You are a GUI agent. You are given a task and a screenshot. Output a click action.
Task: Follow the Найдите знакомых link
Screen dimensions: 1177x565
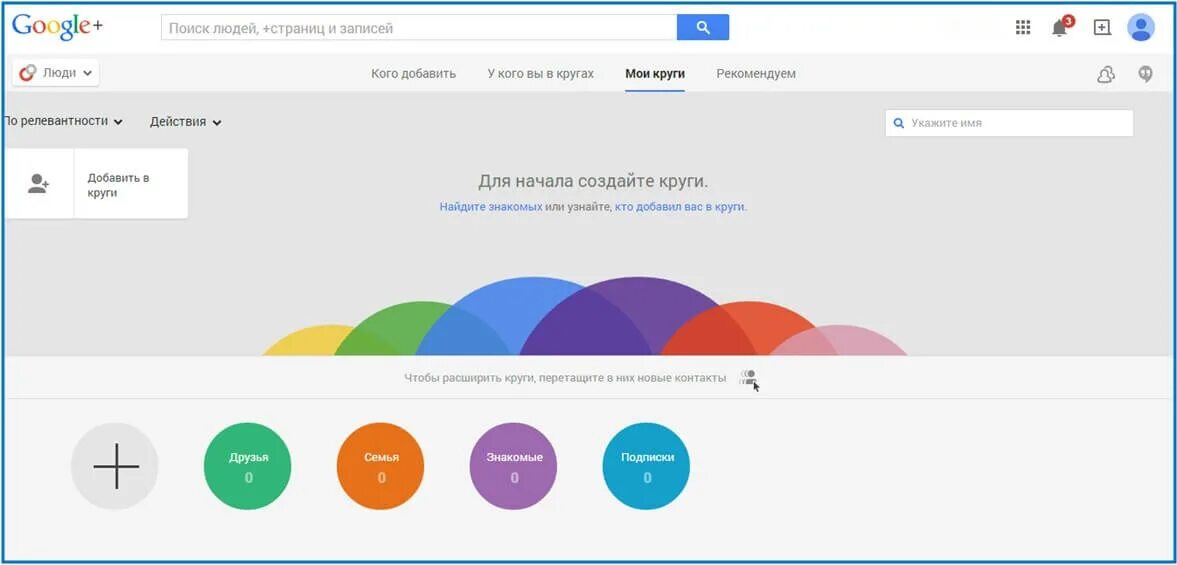coord(491,206)
